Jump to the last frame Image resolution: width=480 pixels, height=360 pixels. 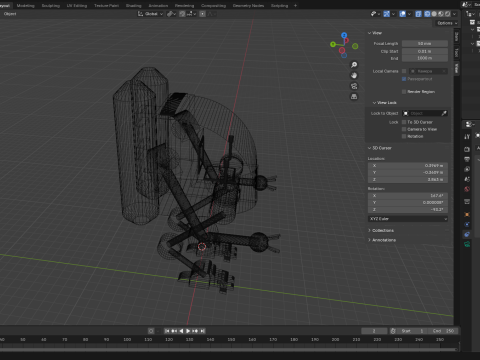point(202,331)
